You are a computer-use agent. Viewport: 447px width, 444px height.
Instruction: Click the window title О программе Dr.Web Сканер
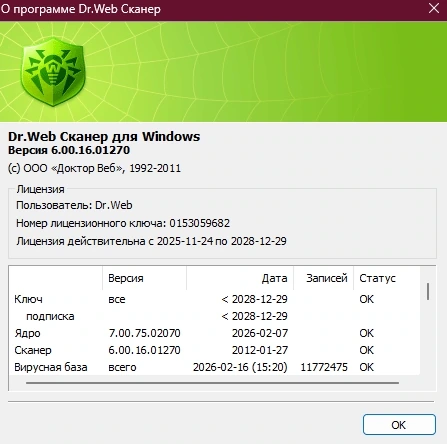pos(81,9)
